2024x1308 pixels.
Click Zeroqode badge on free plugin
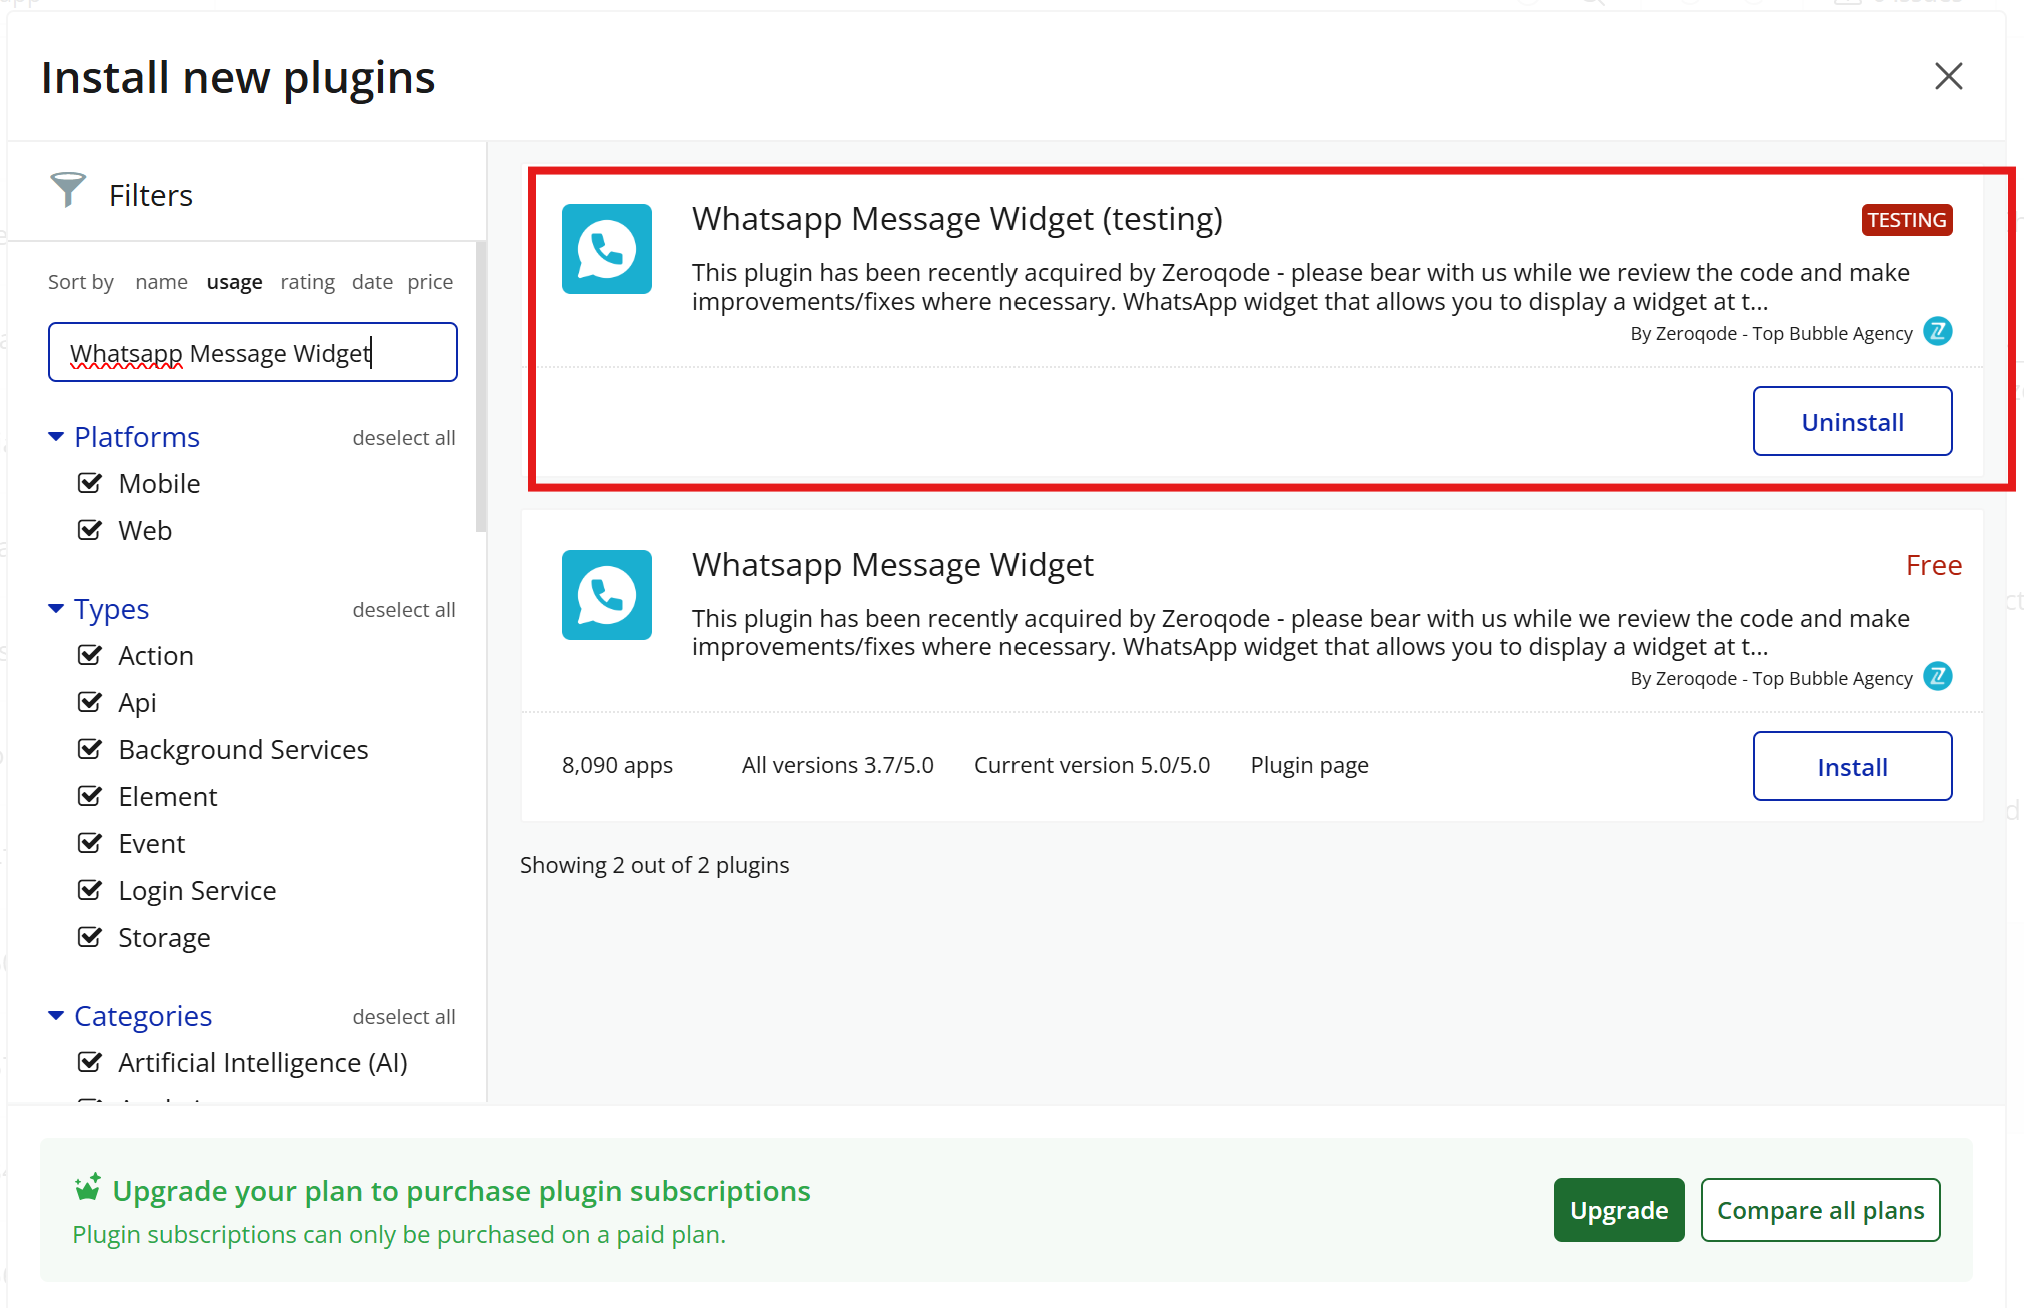coord(1937,677)
